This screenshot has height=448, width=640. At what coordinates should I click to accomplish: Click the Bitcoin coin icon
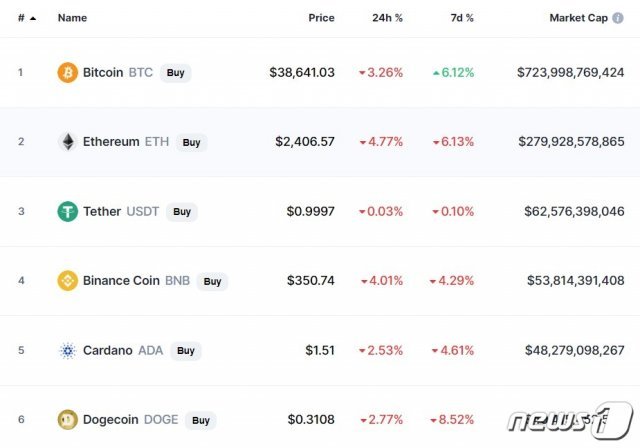point(67,73)
